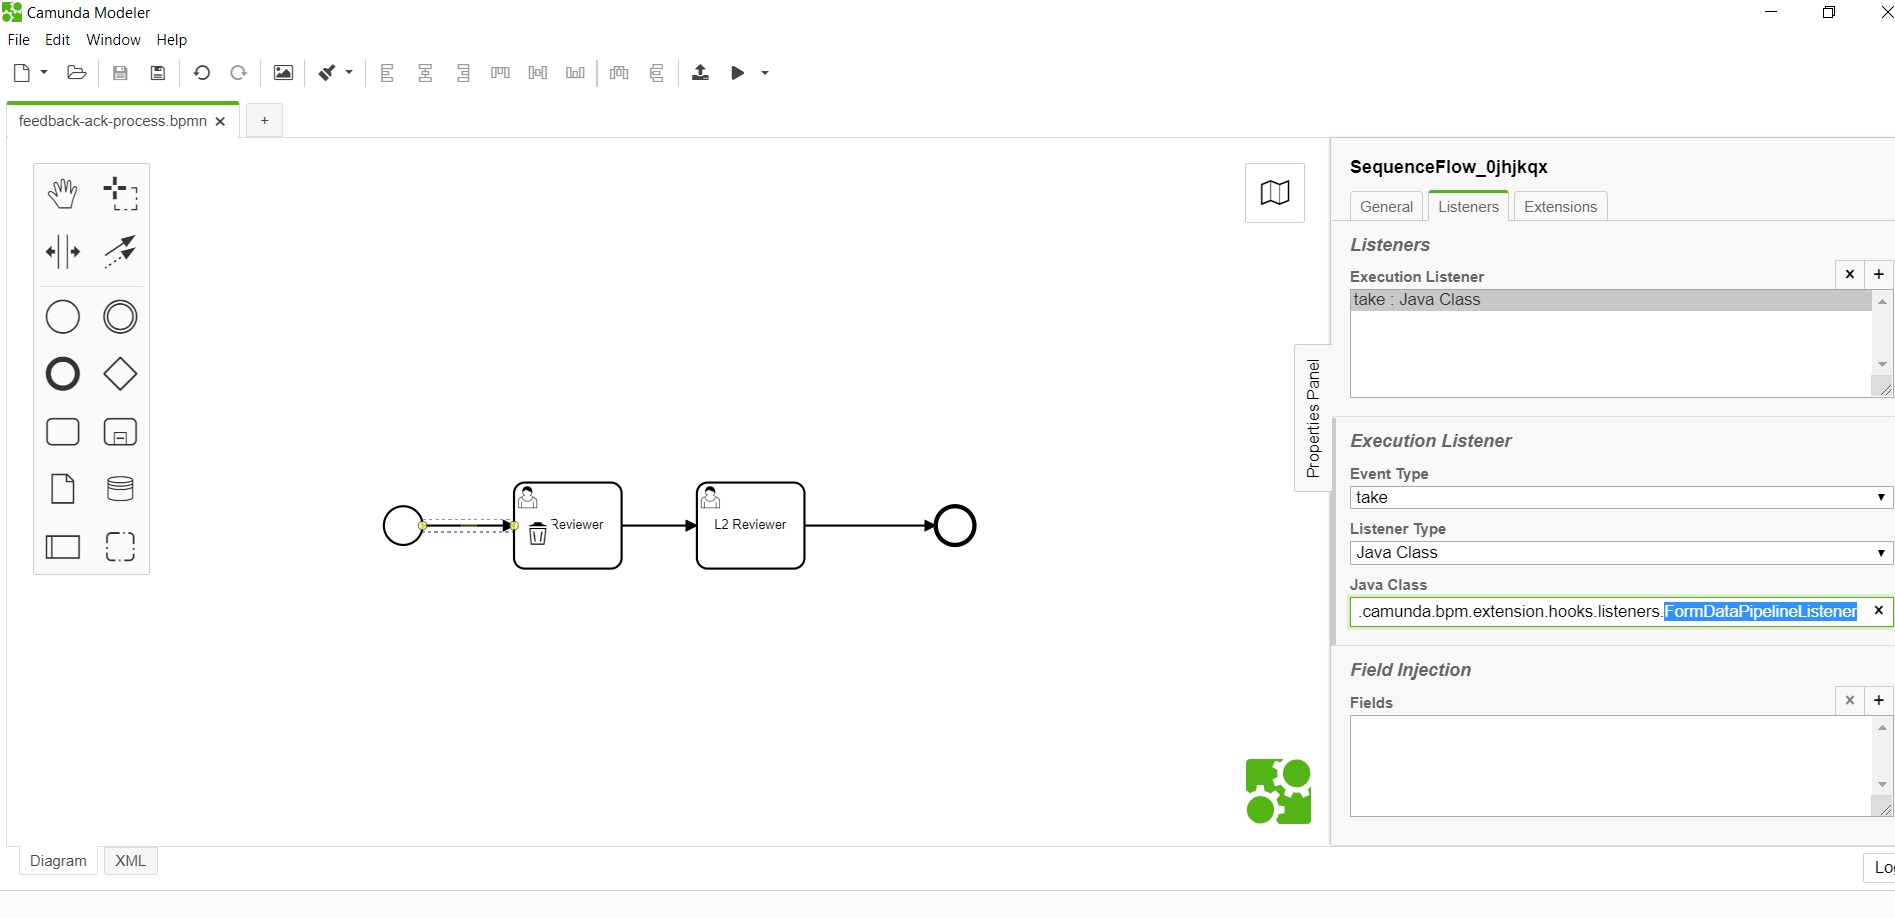Image resolution: width=1895 pixels, height=918 pixels.
Task: Select the gateway diamond in palette
Action: point(121,374)
